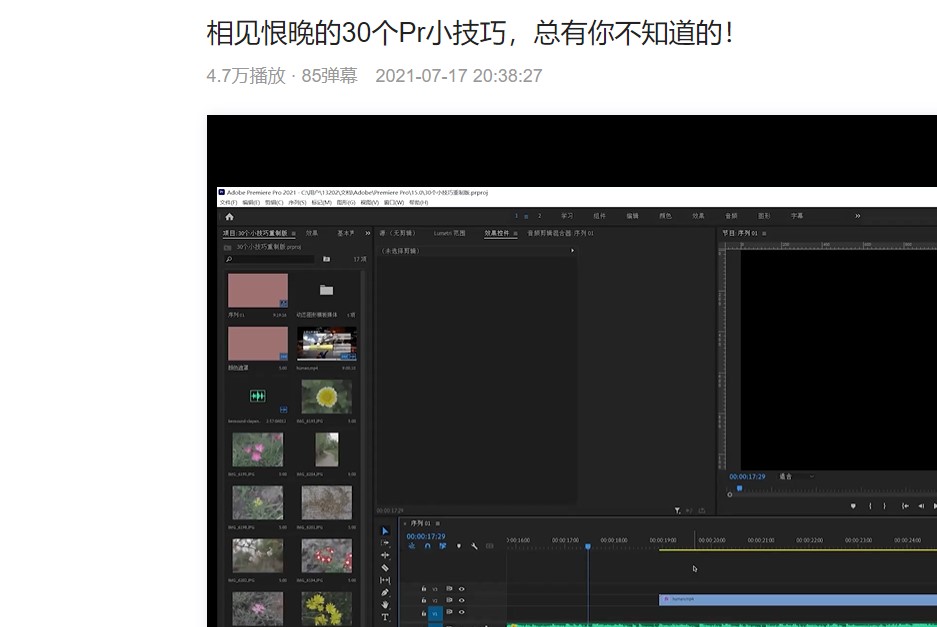
Task: Expand workspace overflow chevron
Action: [x=857, y=216]
